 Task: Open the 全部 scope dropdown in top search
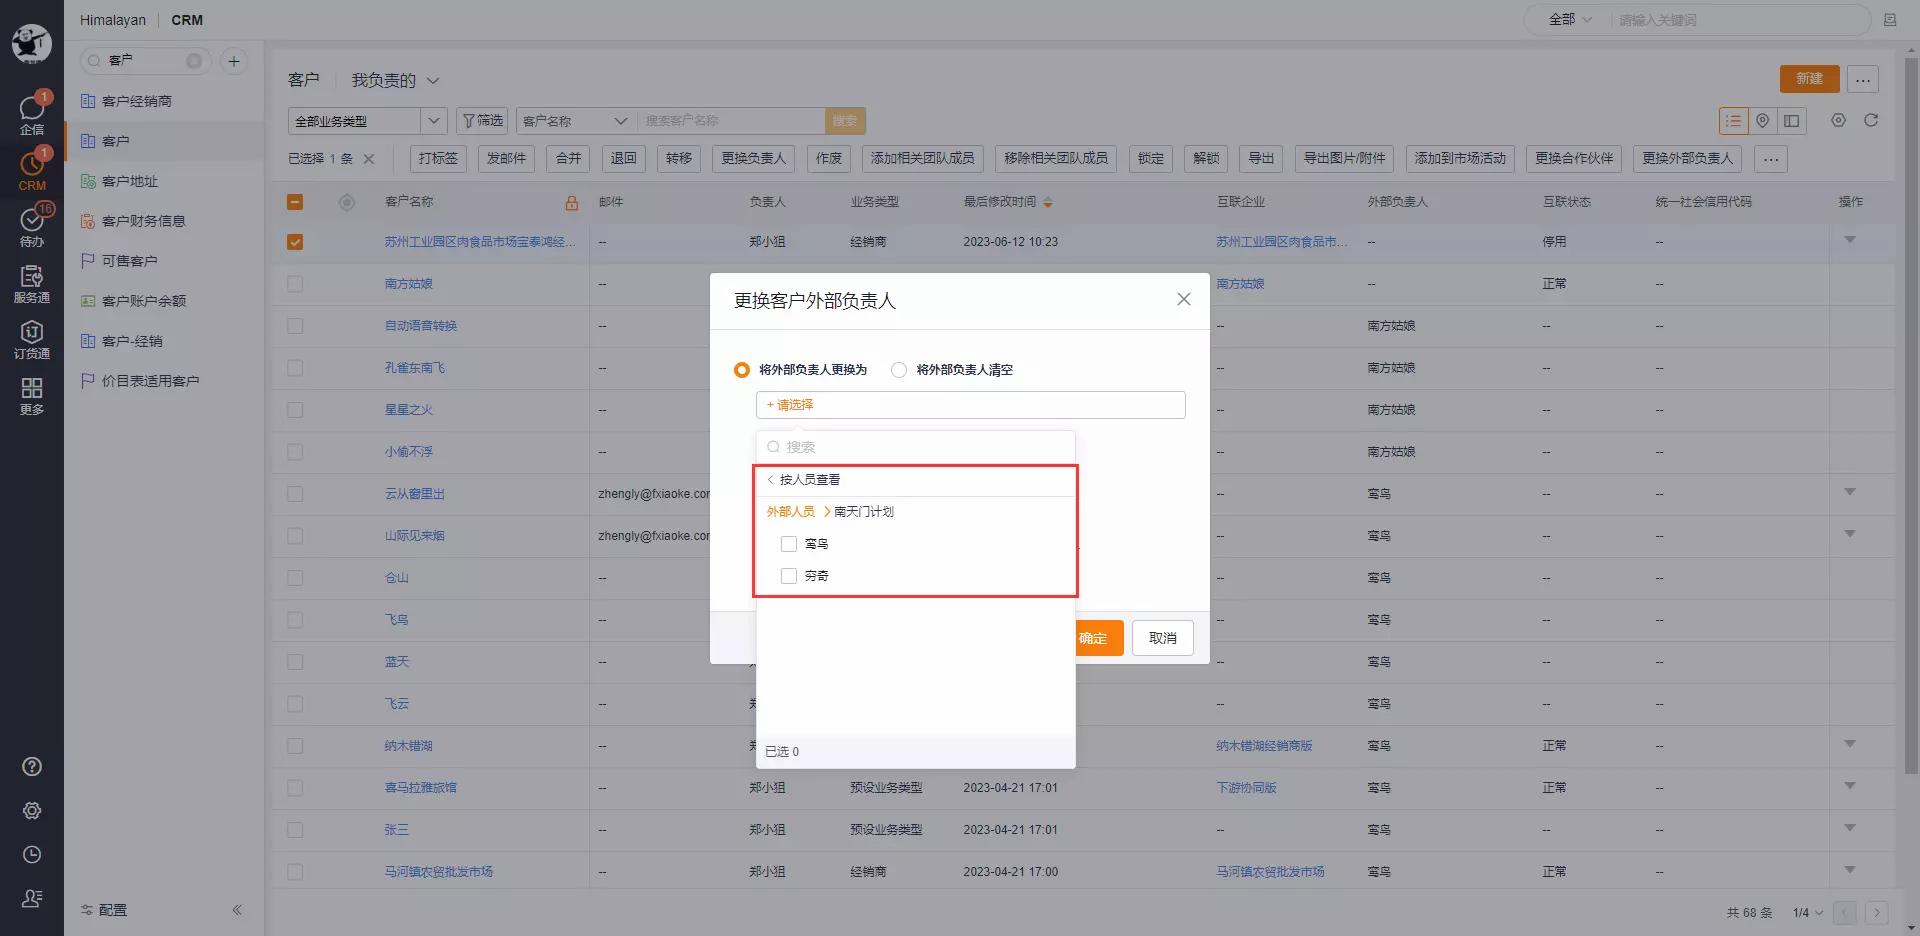click(x=1570, y=20)
